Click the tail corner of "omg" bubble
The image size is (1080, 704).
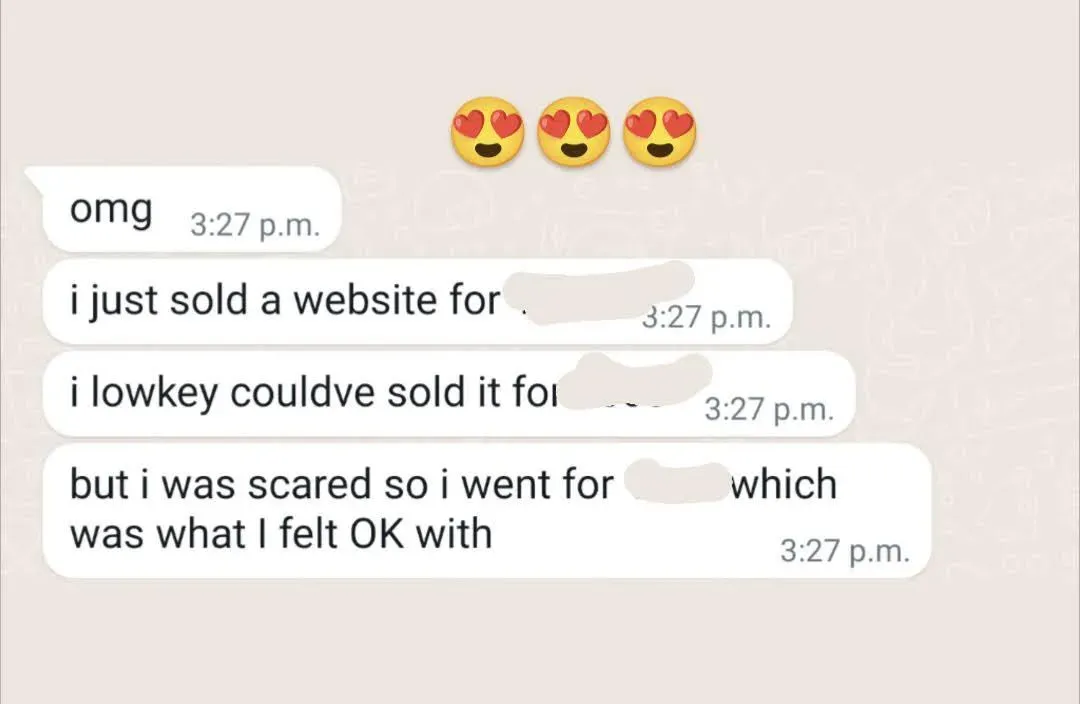coord(33,176)
